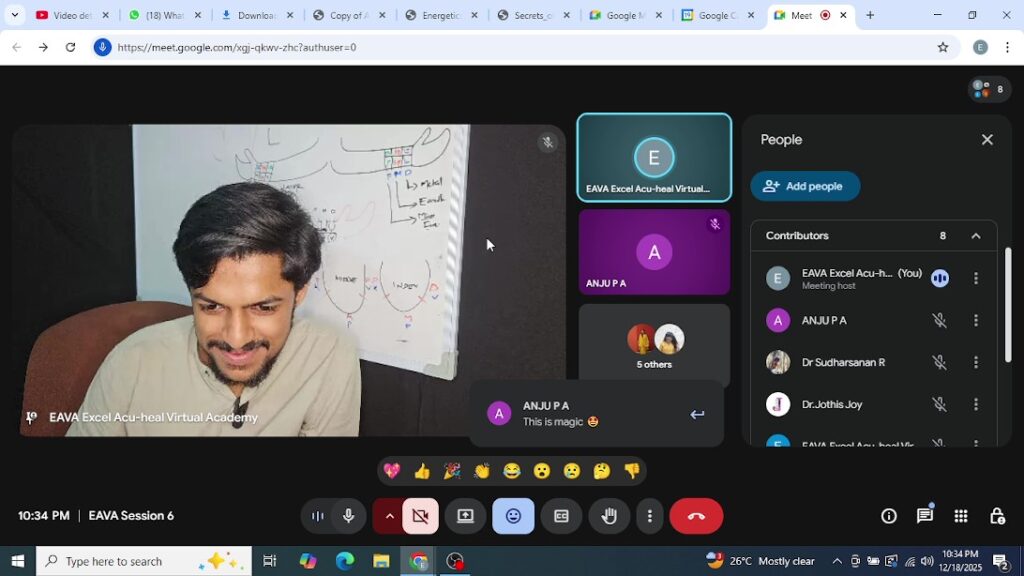Raise your hand in the meeting
The width and height of the screenshot is (1024, 576).
click(609, 516)
